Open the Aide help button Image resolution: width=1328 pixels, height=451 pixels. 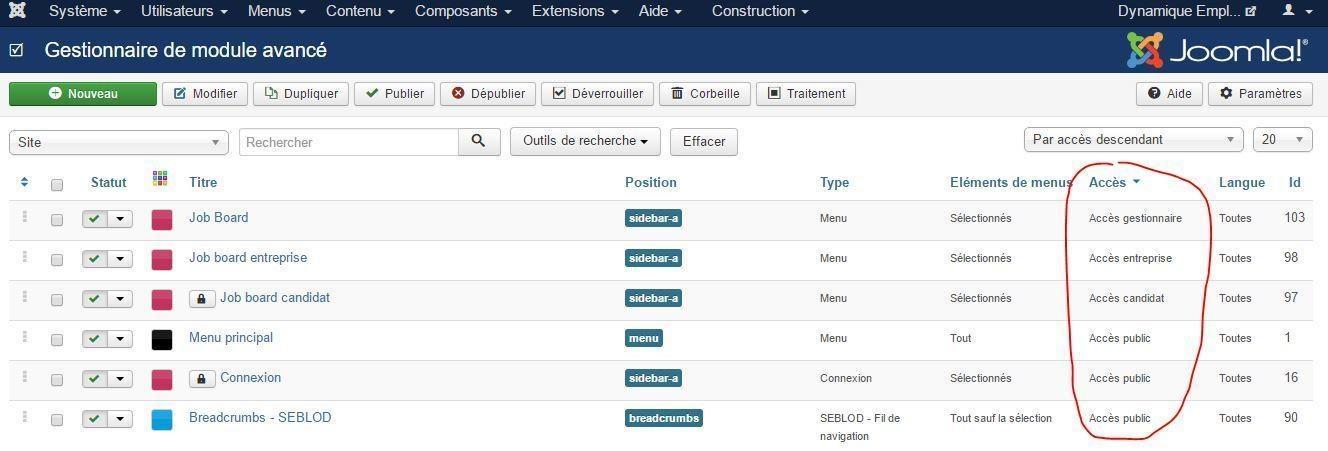1169,94
